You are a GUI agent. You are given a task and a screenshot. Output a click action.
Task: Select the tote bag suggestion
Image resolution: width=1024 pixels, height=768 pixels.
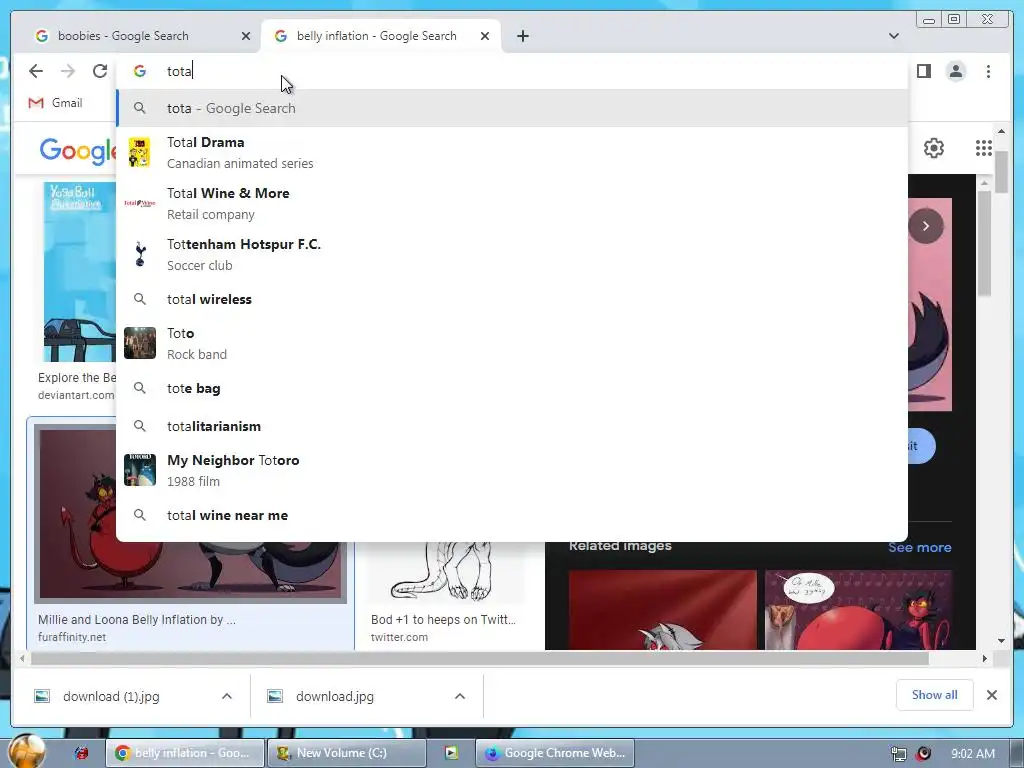511,388
